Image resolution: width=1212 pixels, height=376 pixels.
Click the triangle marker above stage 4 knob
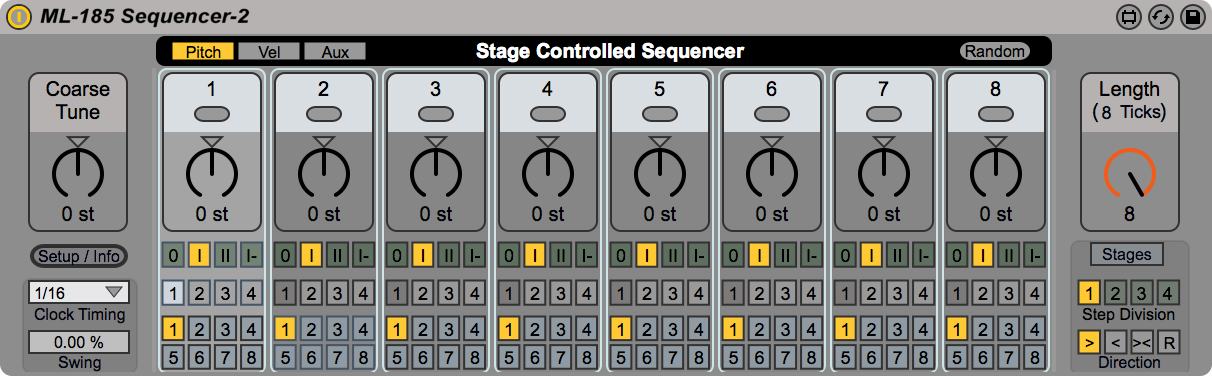point(547,141)
